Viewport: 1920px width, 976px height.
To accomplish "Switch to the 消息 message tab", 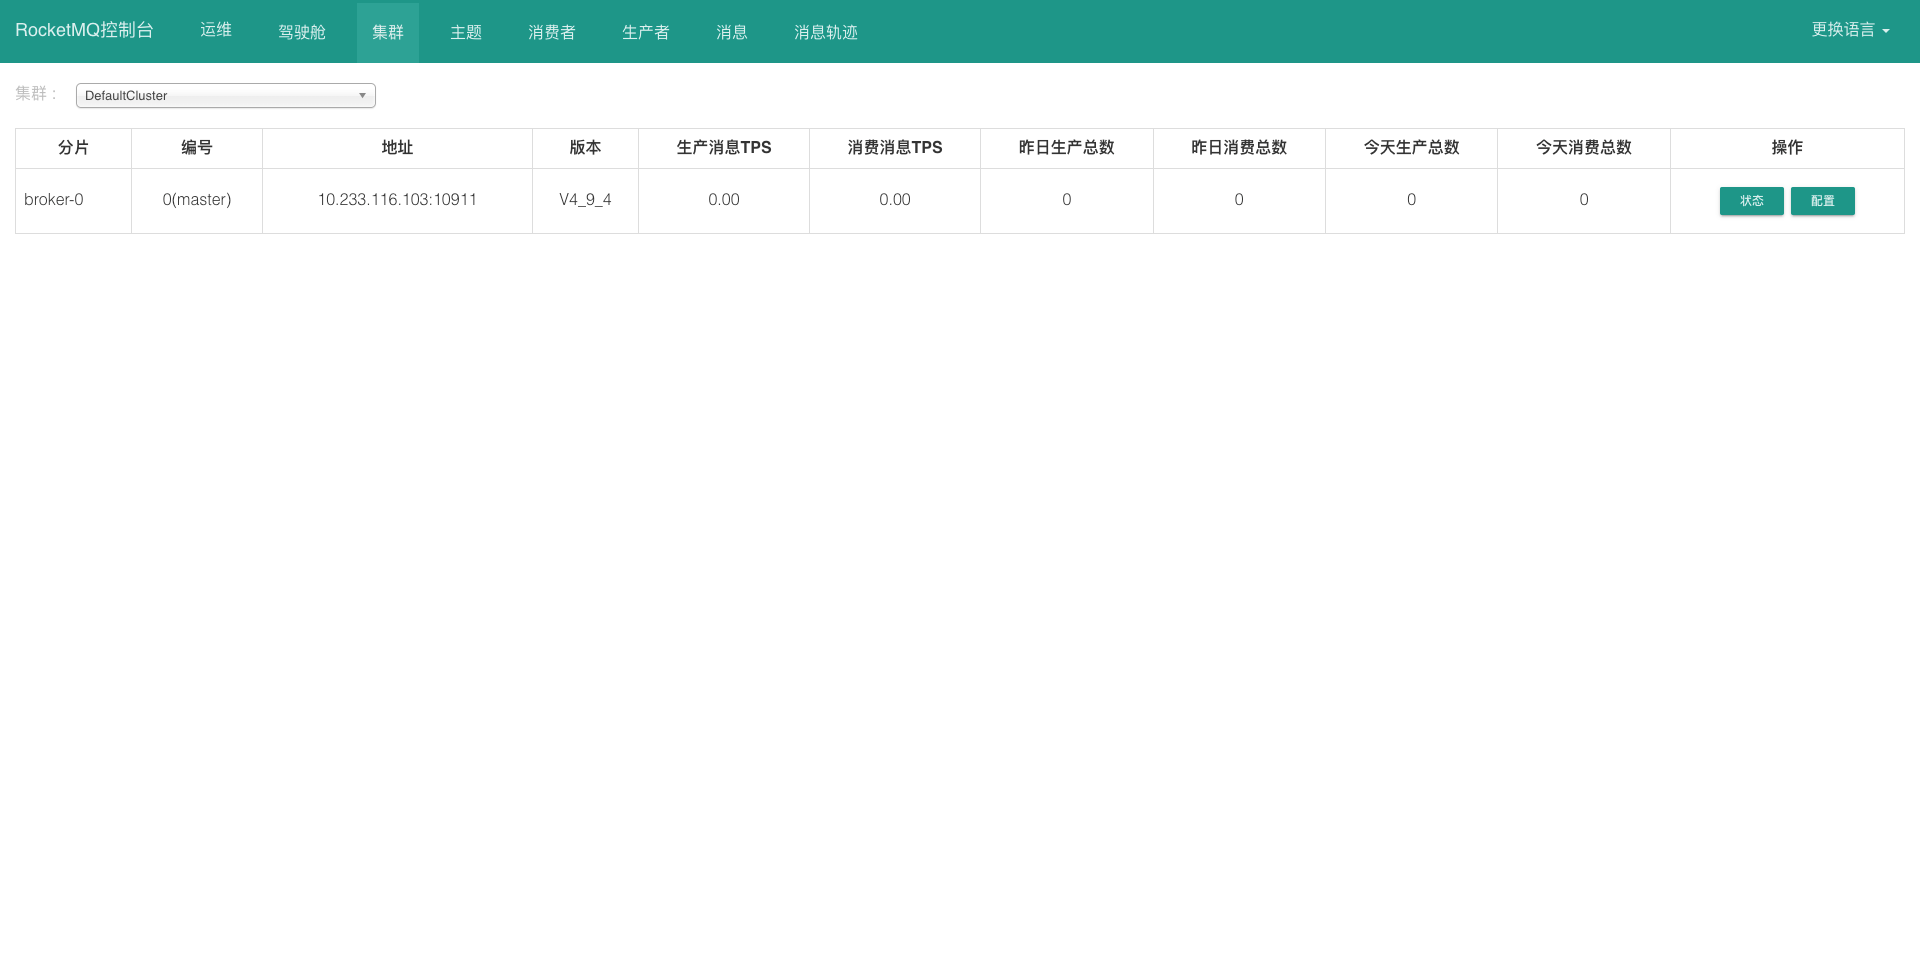I will pos(732,32).
